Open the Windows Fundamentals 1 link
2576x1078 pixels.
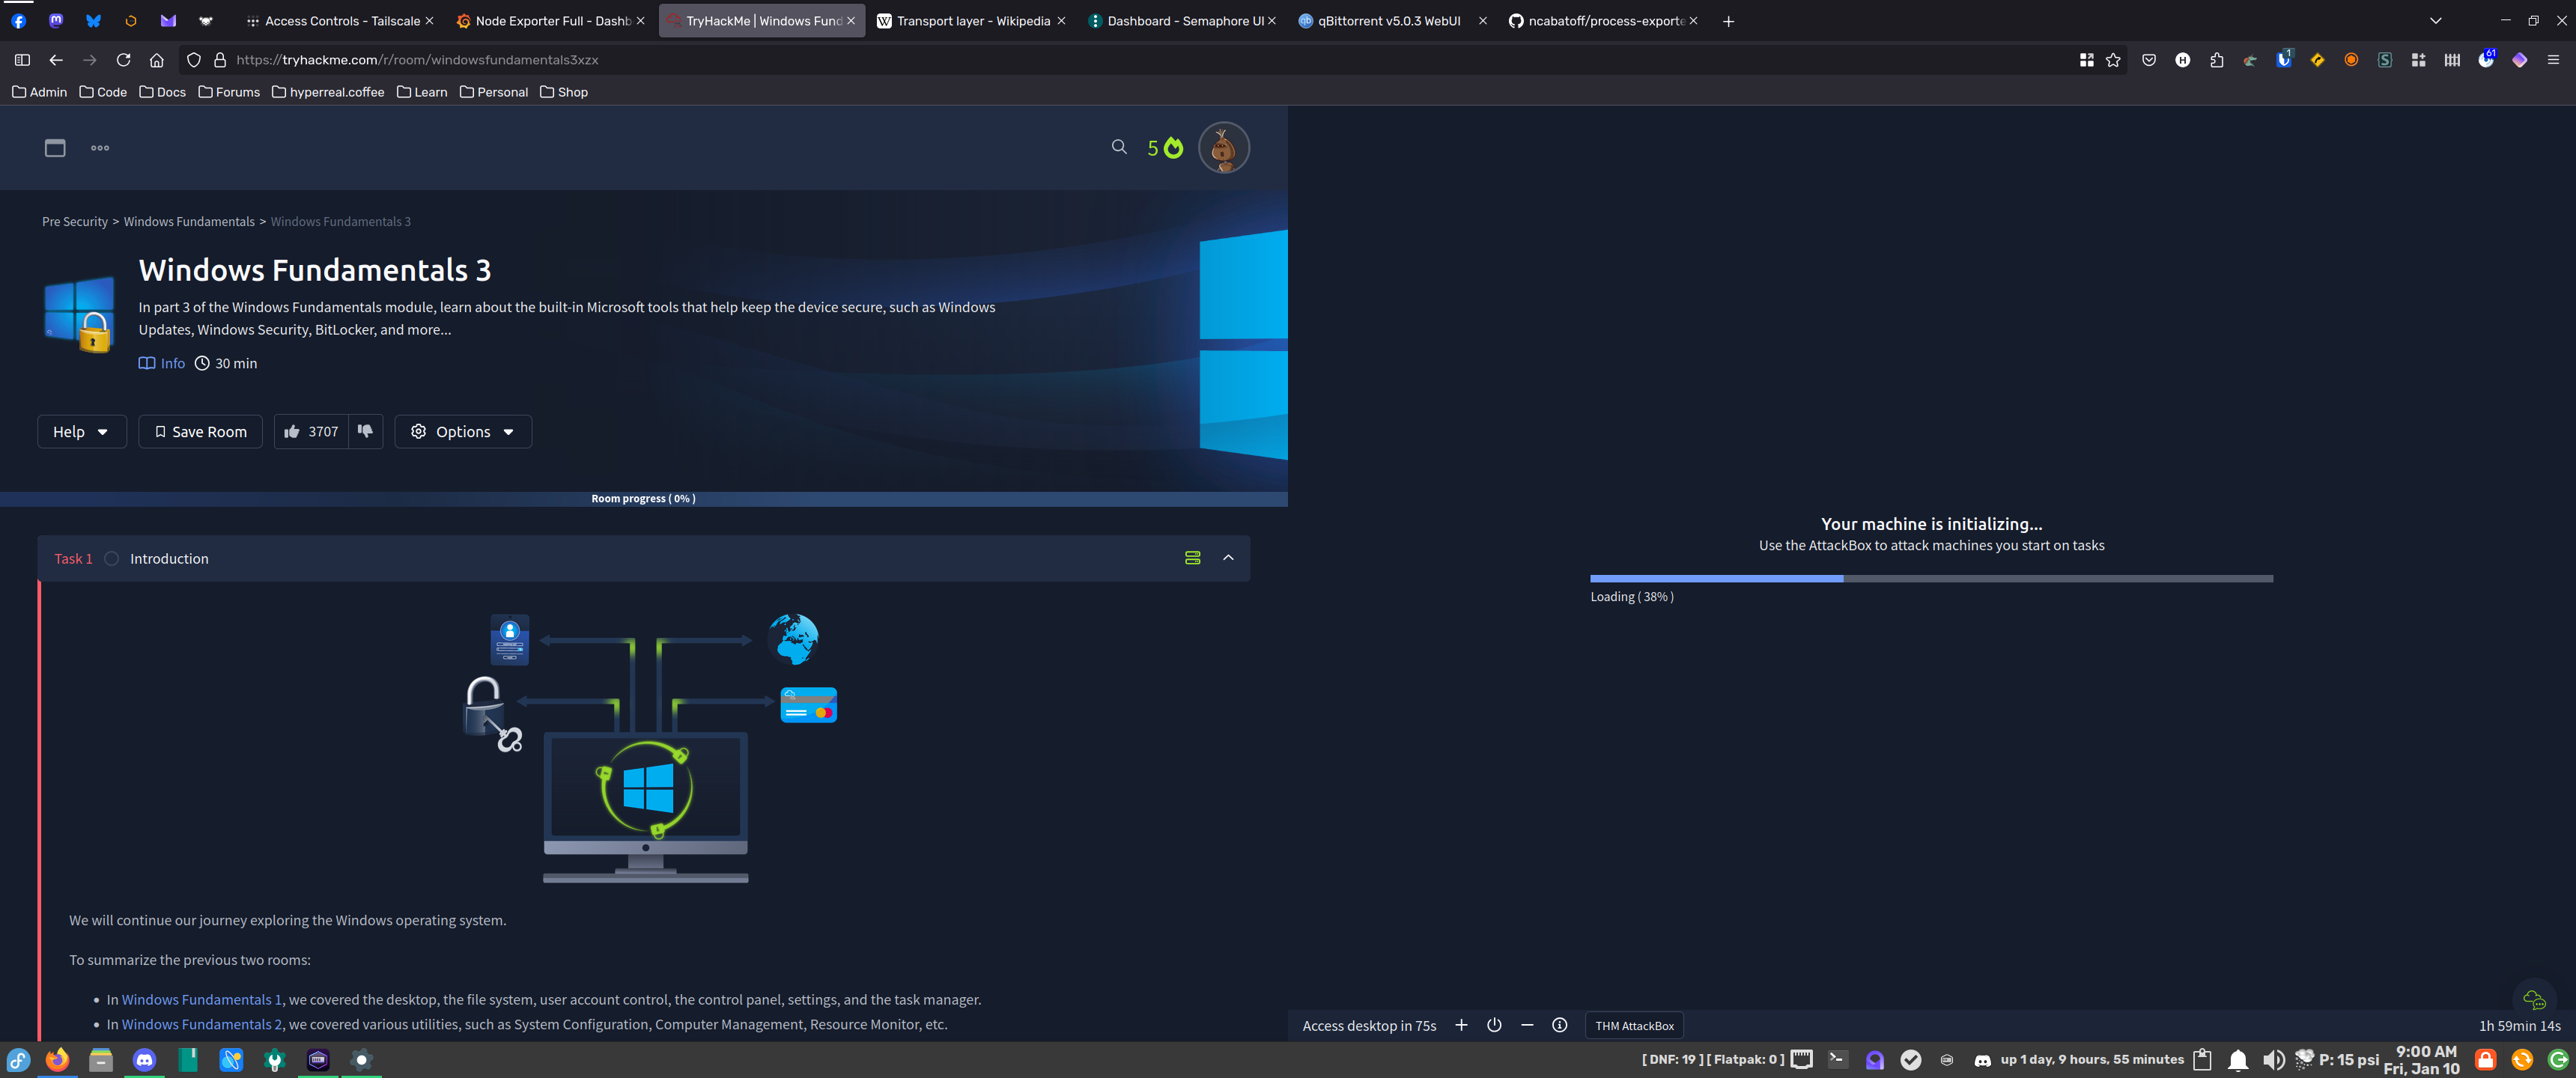tap(201, 999)
